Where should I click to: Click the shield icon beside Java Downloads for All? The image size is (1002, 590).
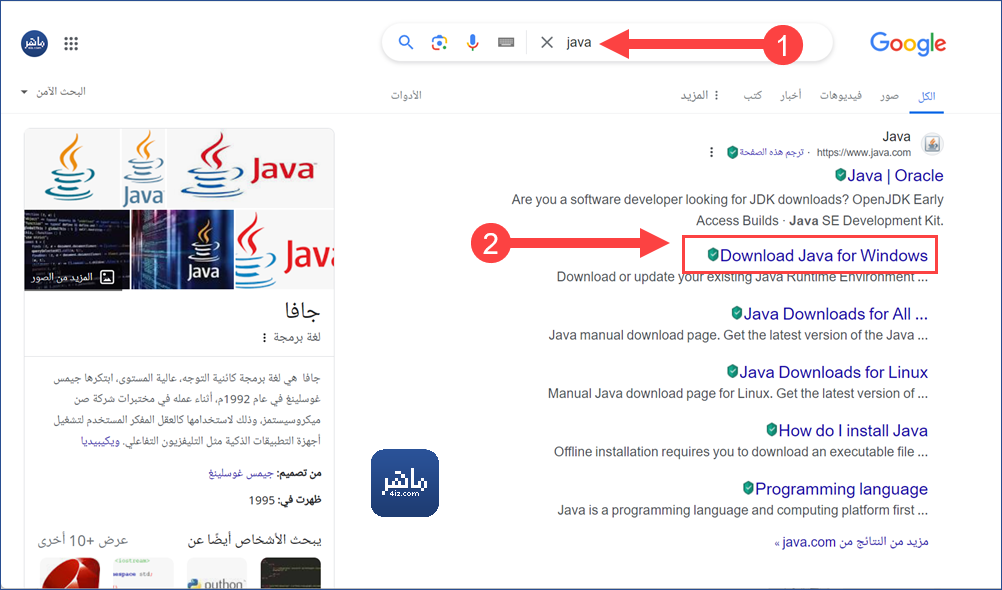coord(736,313)
